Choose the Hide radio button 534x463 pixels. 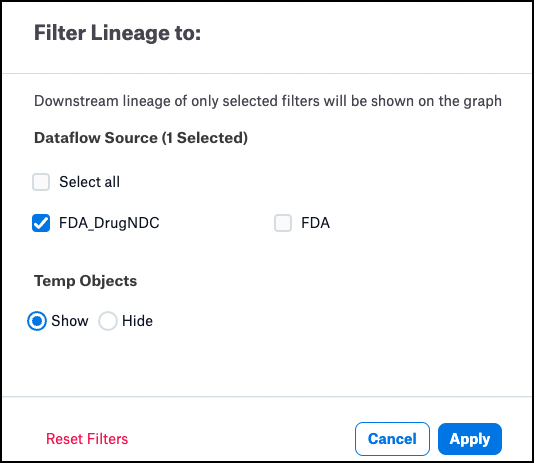click(x=108, y=321)
